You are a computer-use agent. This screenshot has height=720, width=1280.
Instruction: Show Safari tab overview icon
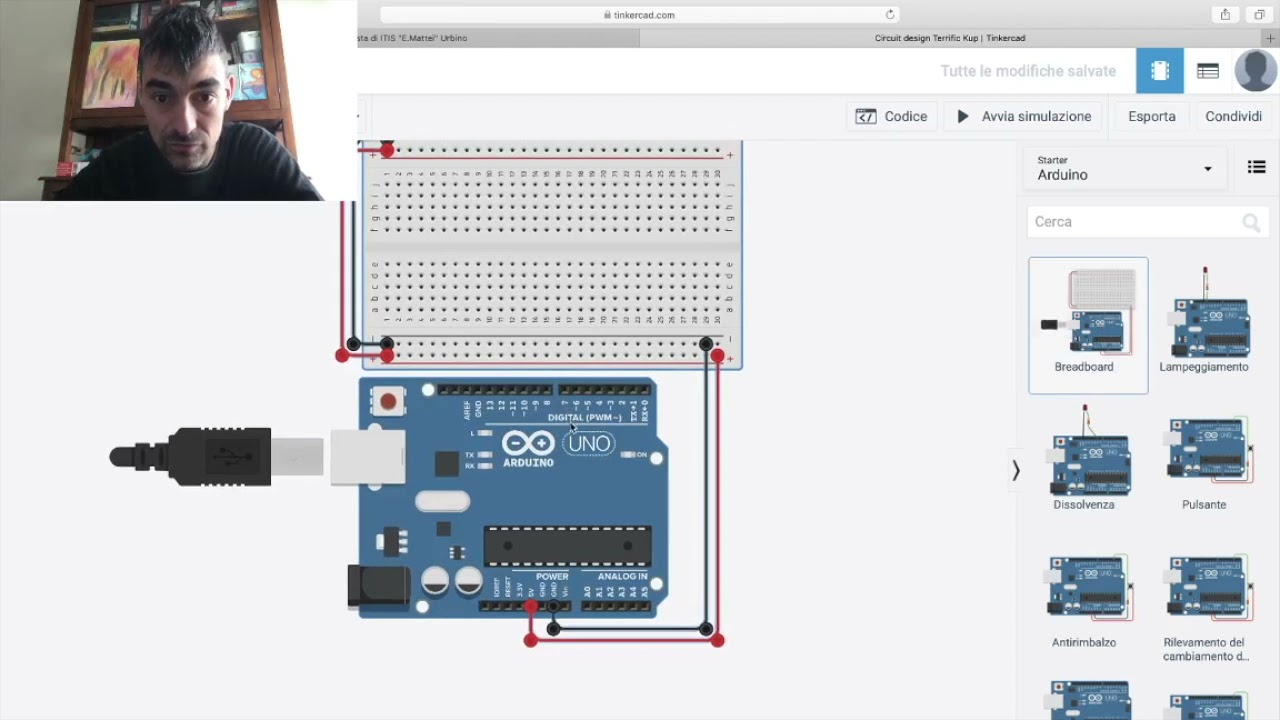1259,15
